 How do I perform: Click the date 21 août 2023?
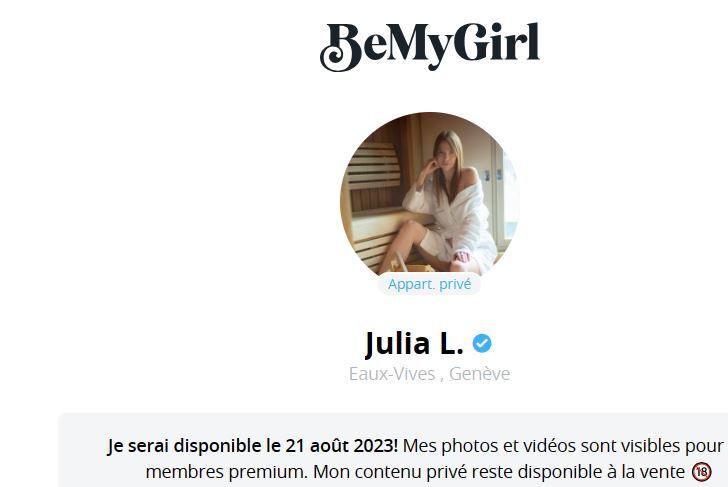coord(342,446)
